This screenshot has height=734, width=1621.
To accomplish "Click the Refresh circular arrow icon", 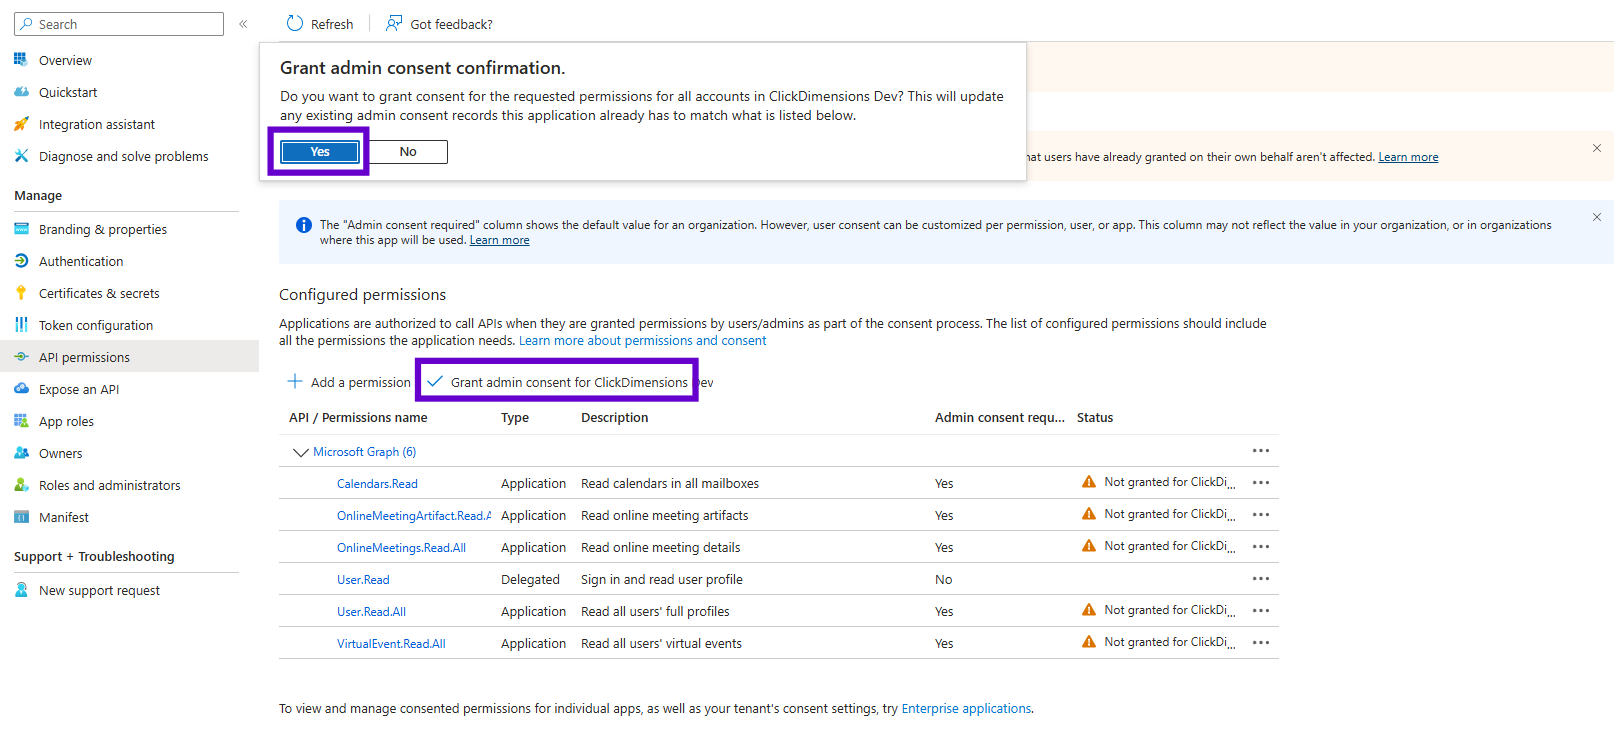I will pos(295,23).
